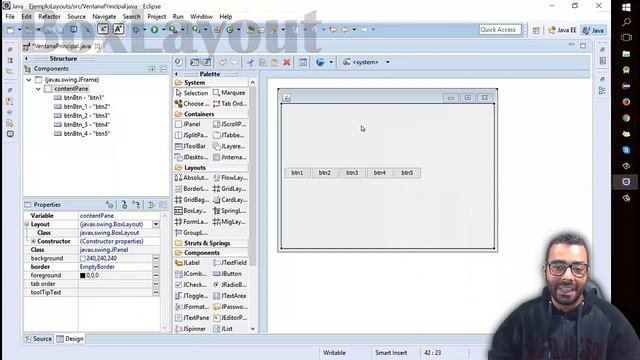Open the background property editor button
The image size is (640, 360).
(x=156, y=258)
